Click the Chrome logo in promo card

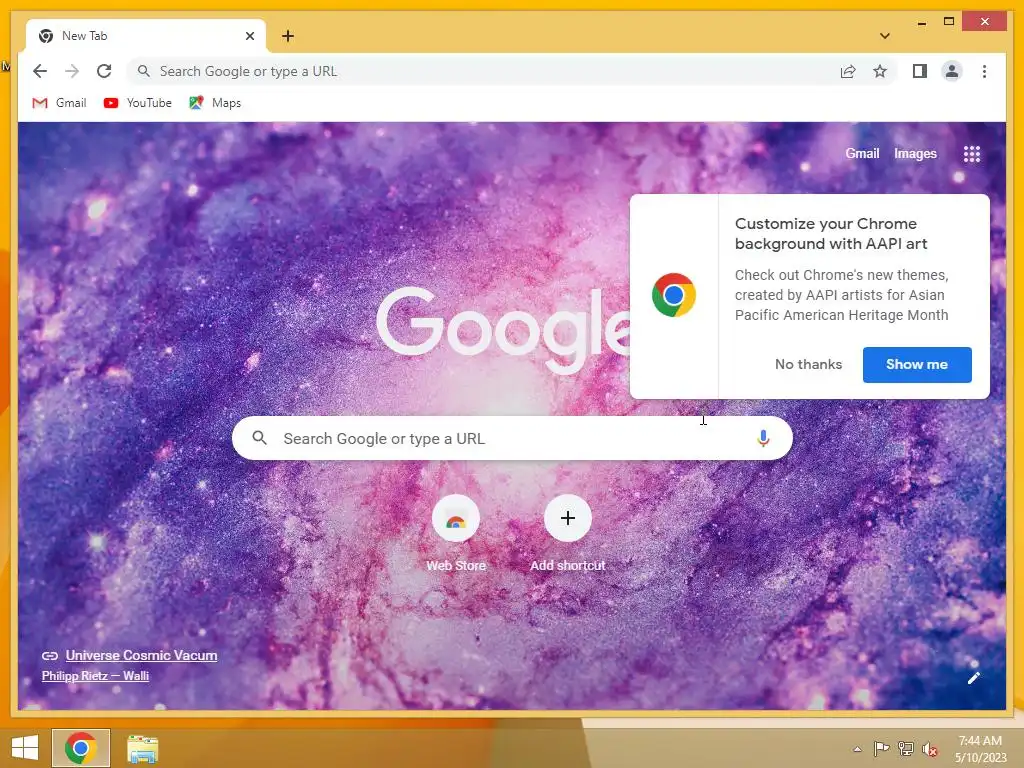pos(673,295)
